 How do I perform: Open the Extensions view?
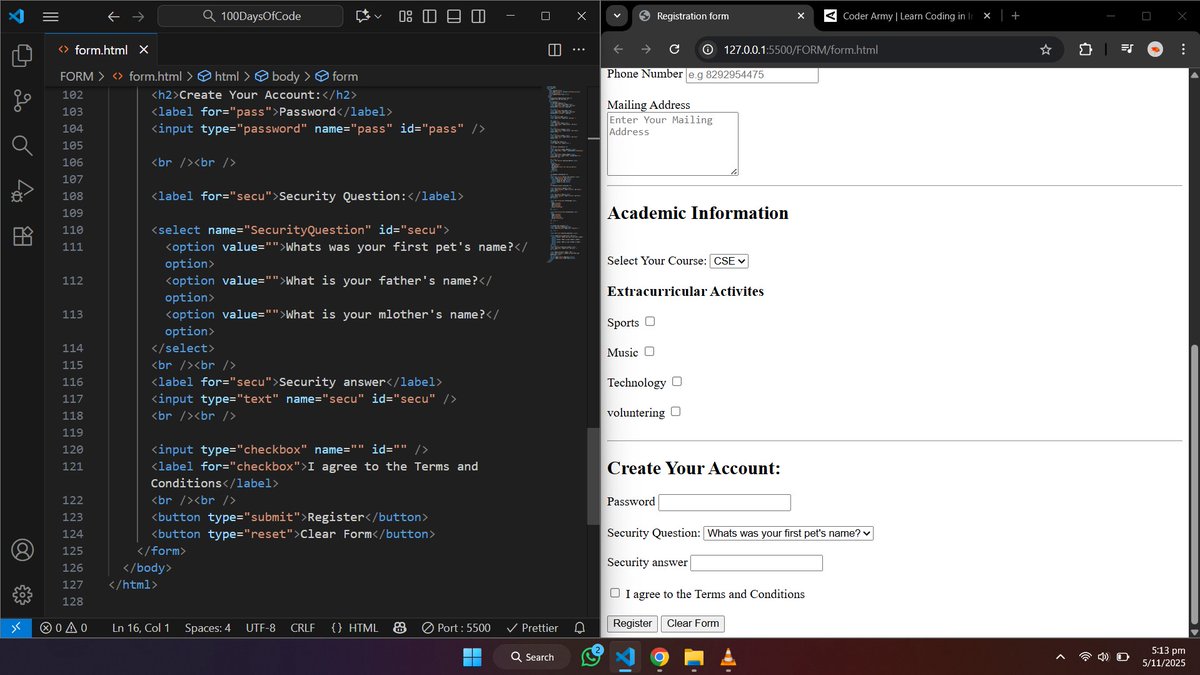[22, 236]
